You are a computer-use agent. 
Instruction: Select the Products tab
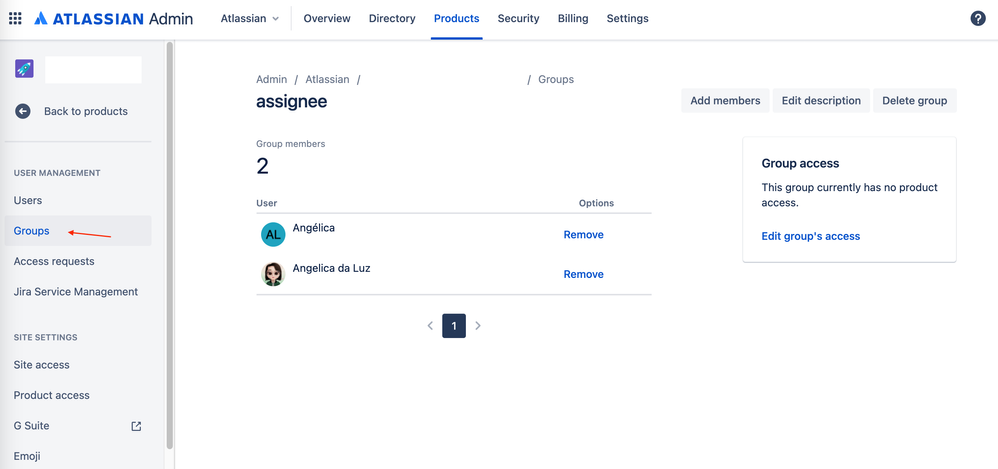(x=456, y=18)
